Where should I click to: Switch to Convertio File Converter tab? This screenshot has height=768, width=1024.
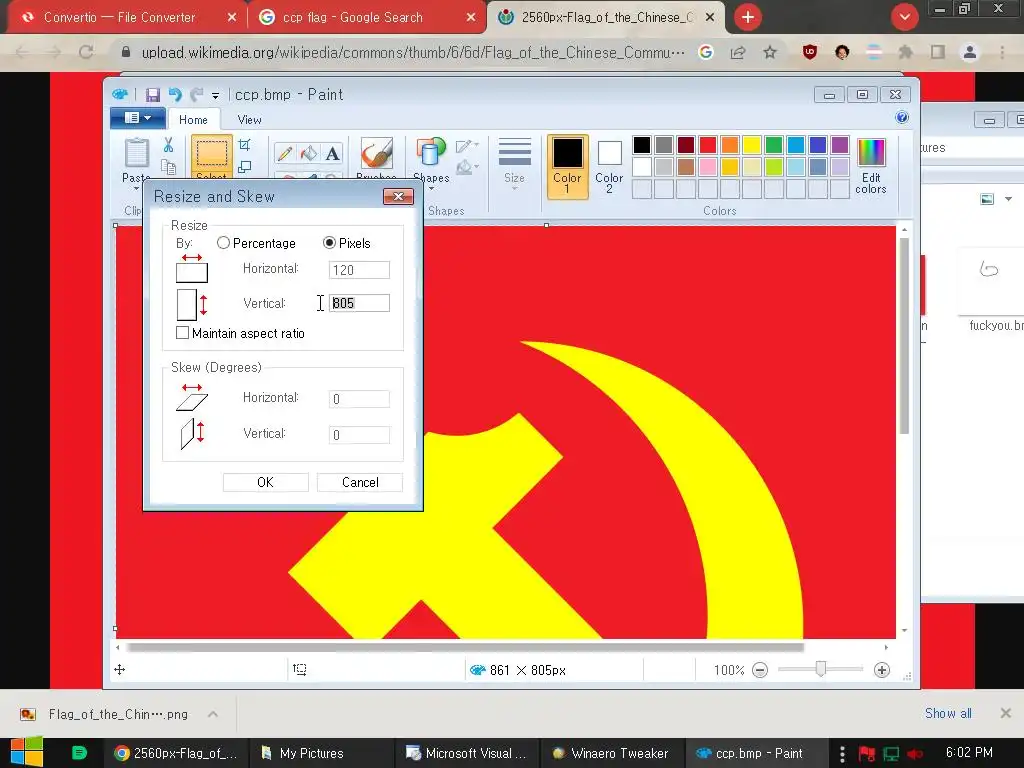tap(120, 17)
